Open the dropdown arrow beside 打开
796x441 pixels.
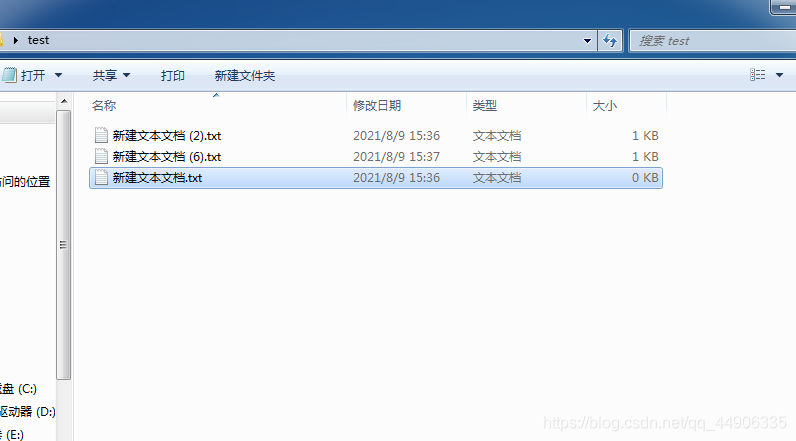(58, 76)
